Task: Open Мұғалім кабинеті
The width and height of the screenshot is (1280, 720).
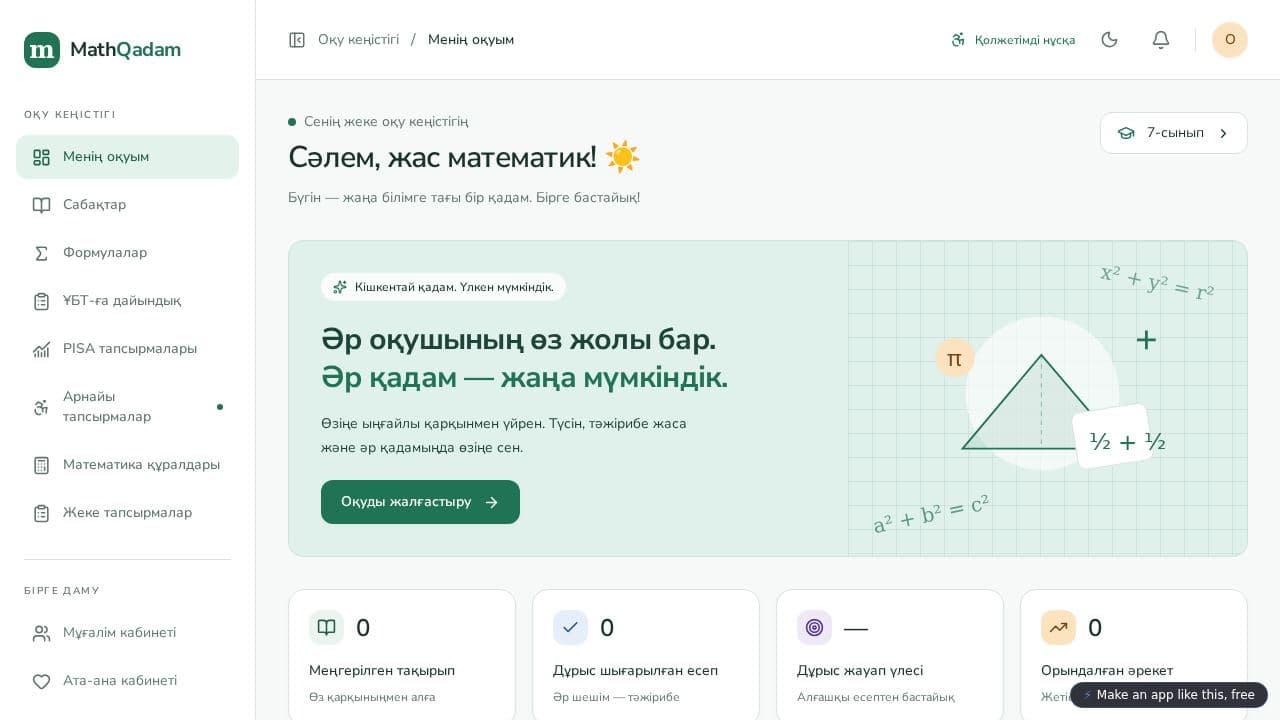Action: point(127,633)
